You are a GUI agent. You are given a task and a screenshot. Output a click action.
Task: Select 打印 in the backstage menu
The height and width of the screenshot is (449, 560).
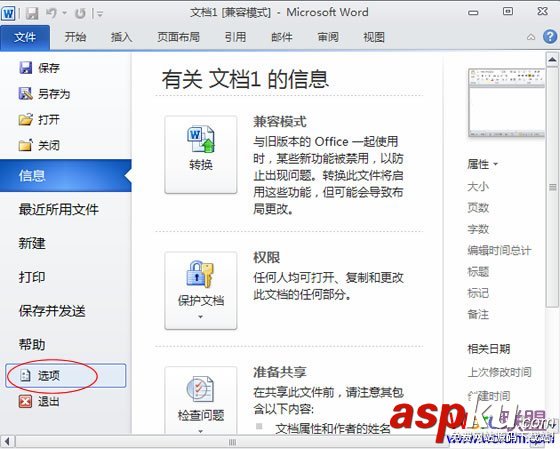tap(32, 277)
